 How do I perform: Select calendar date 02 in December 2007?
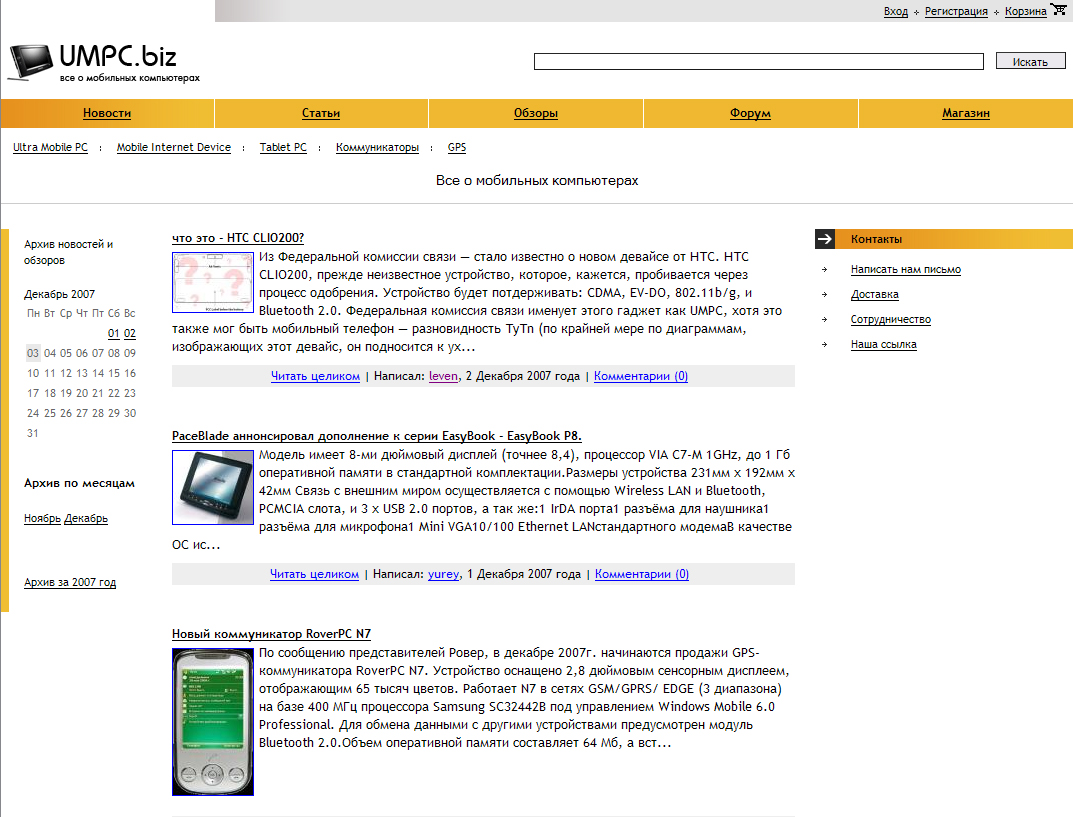click(130, 334)
